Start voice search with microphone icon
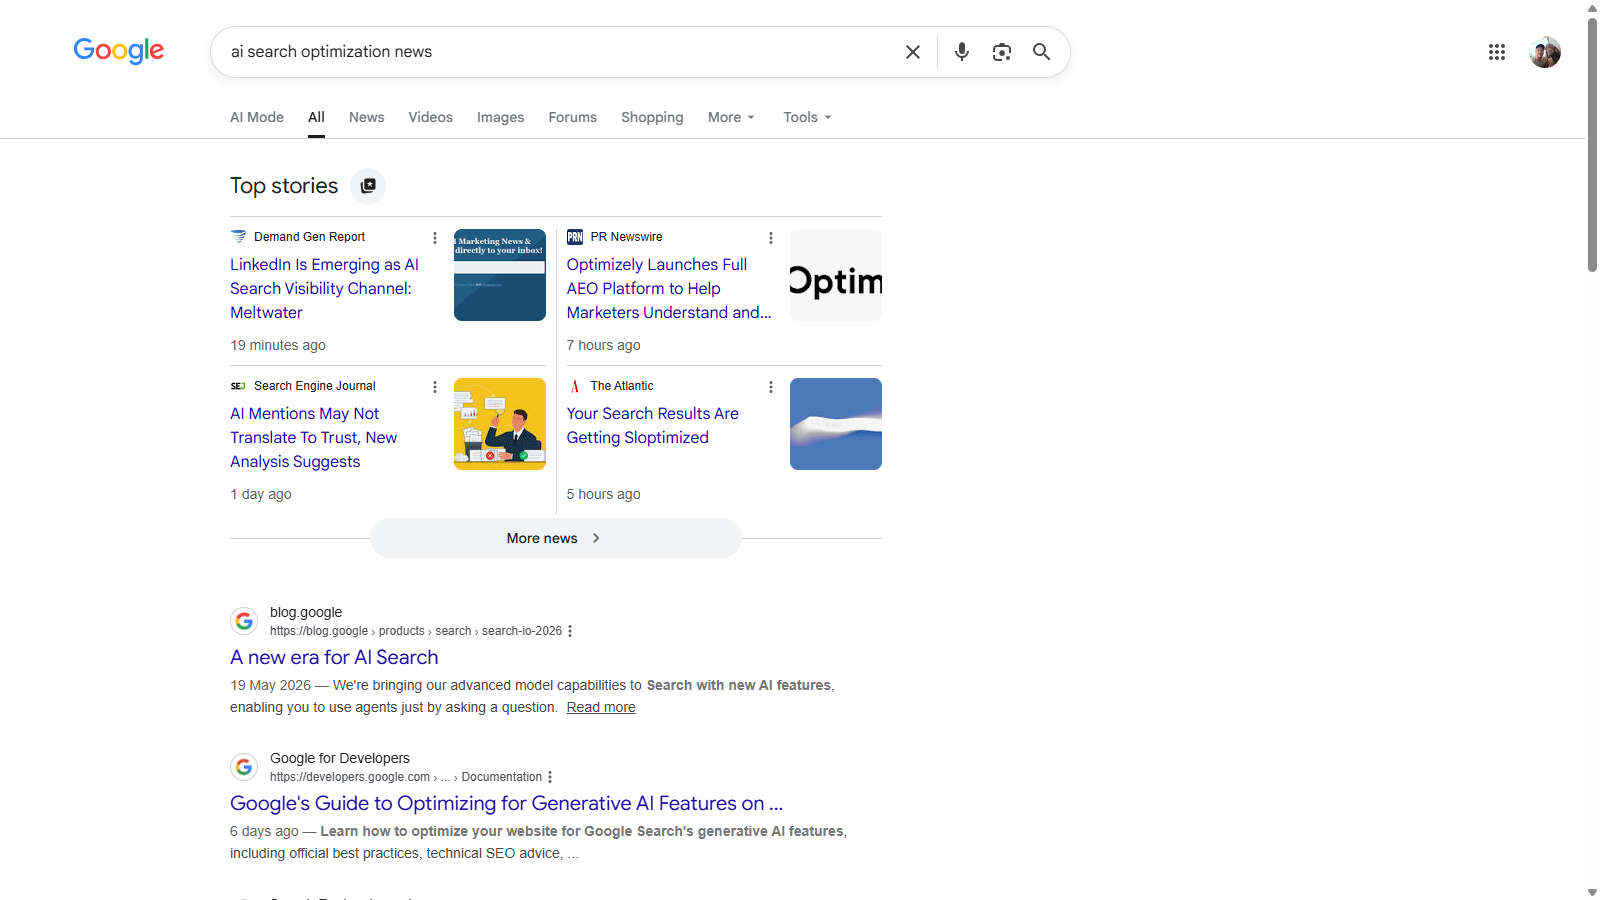 click(x=961, y=52)
